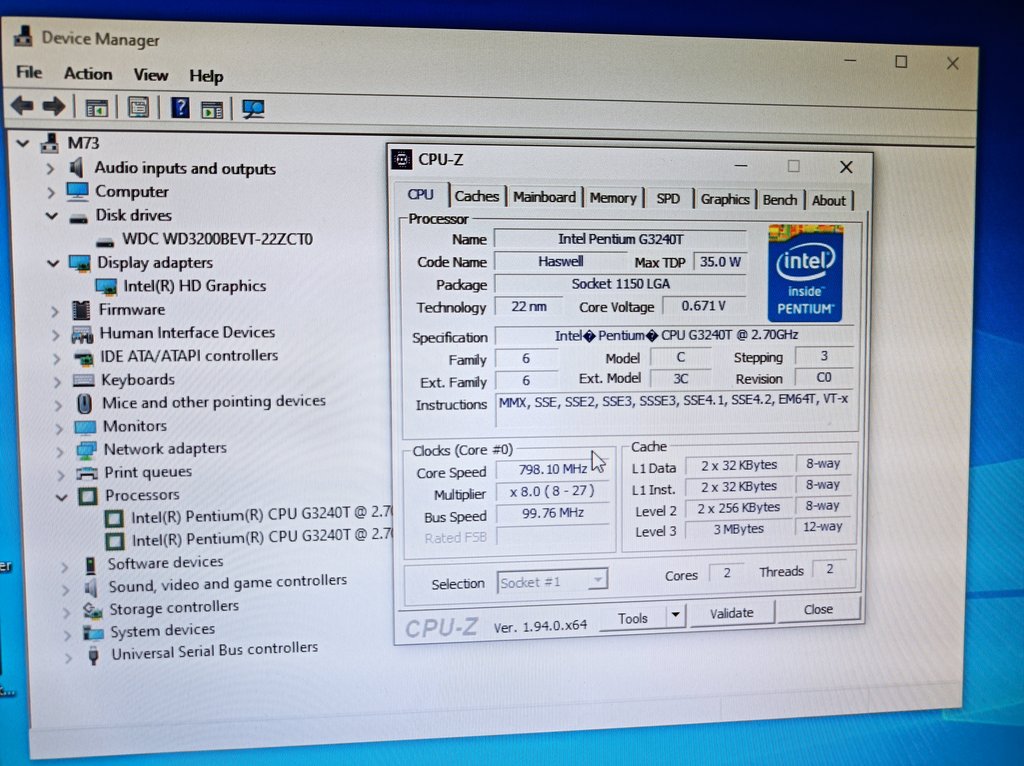Click the Monitors icon in device tree
This screenshot has width=1024, height=766.
(x=85, y=427)
